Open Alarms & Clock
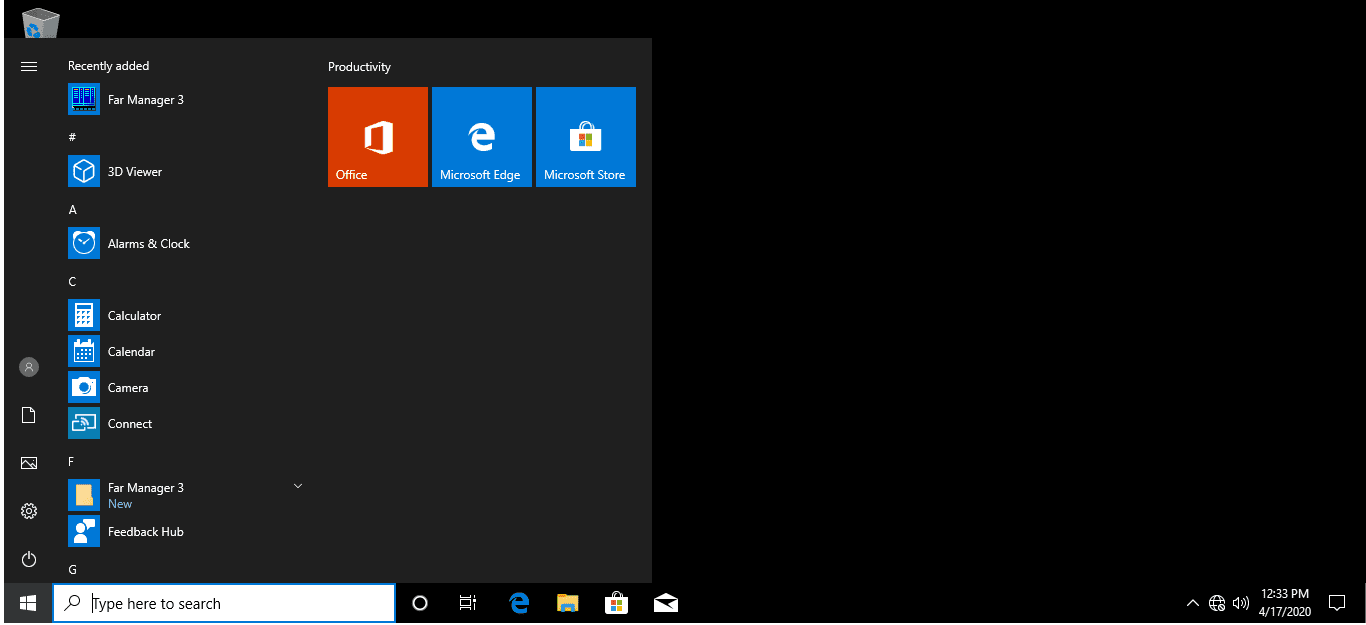This screenshot has width=1366, height=625. [x=186, y=244]
